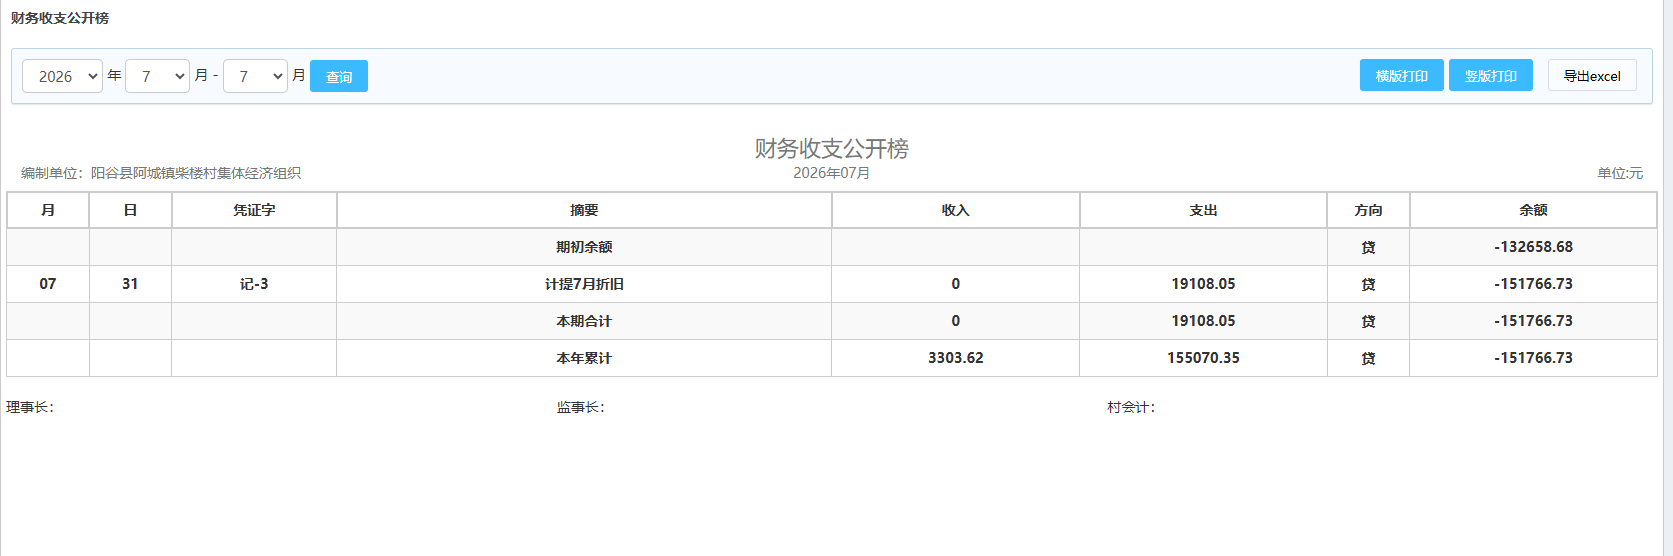The image size is (1673, 556).
Task: Select the 记-3 voucher cell
Action: (254, 284)
